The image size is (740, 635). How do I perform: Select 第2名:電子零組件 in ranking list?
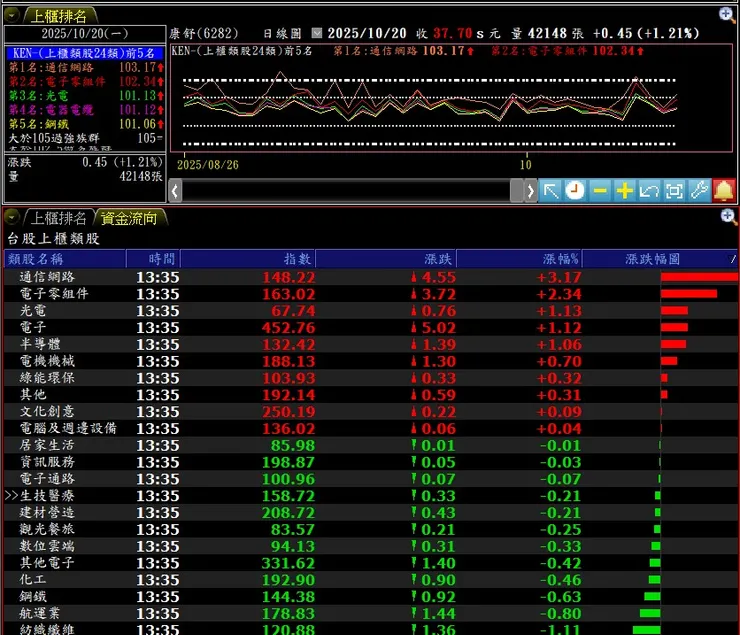coord(85,82)
